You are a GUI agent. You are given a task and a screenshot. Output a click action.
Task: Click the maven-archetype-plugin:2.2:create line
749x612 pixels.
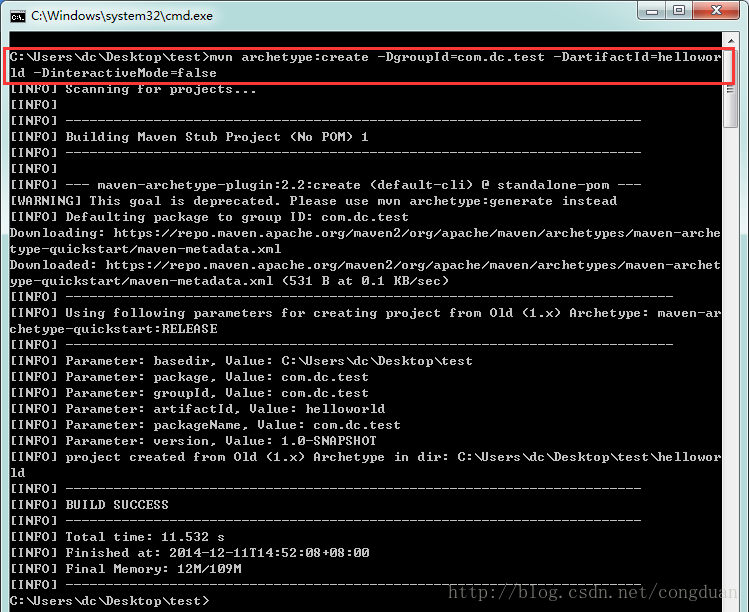tap(326, 185)
